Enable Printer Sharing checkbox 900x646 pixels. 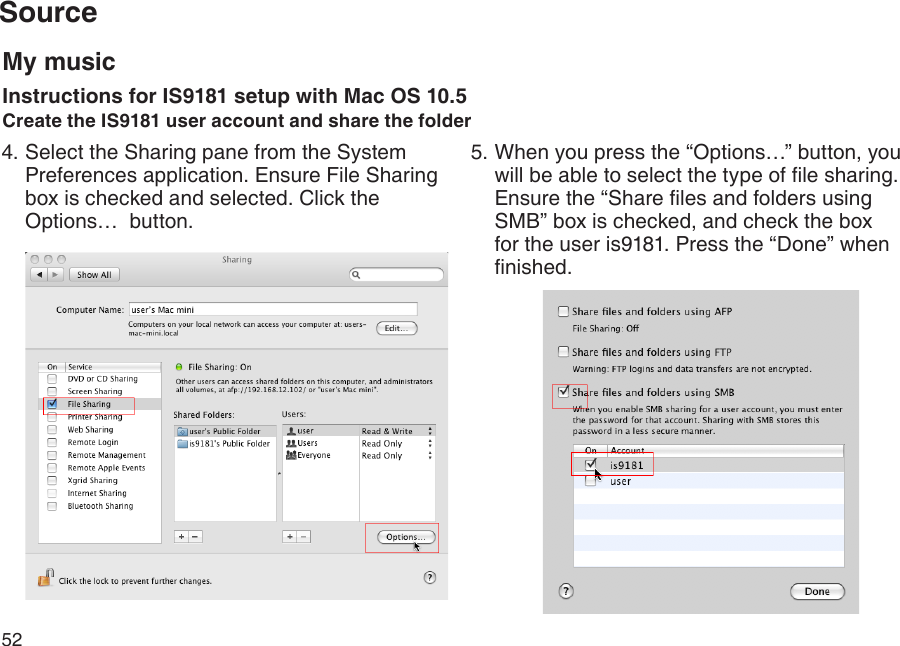tap(52, 417)
